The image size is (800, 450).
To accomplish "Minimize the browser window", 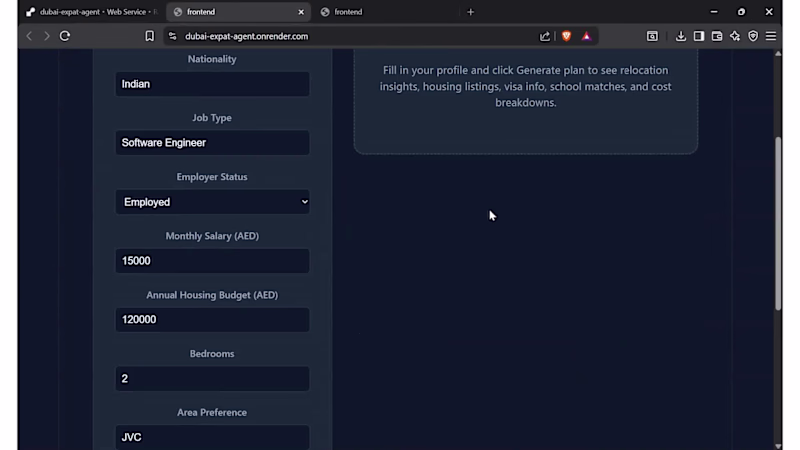I will coord(714,12).
